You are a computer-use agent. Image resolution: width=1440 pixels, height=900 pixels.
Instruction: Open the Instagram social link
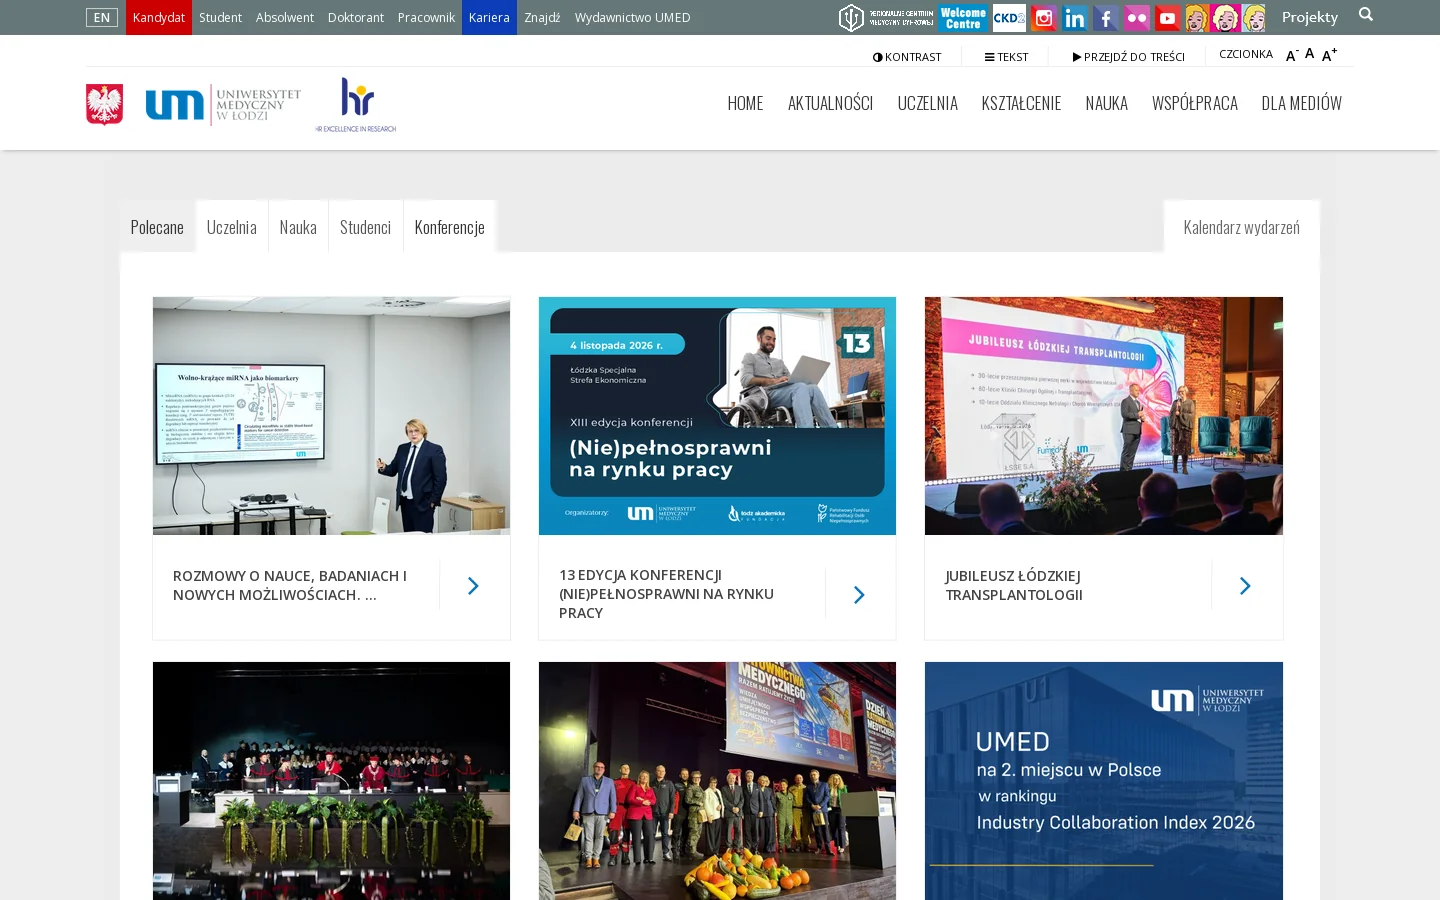pyautogui.click(x=1043, y=17)
